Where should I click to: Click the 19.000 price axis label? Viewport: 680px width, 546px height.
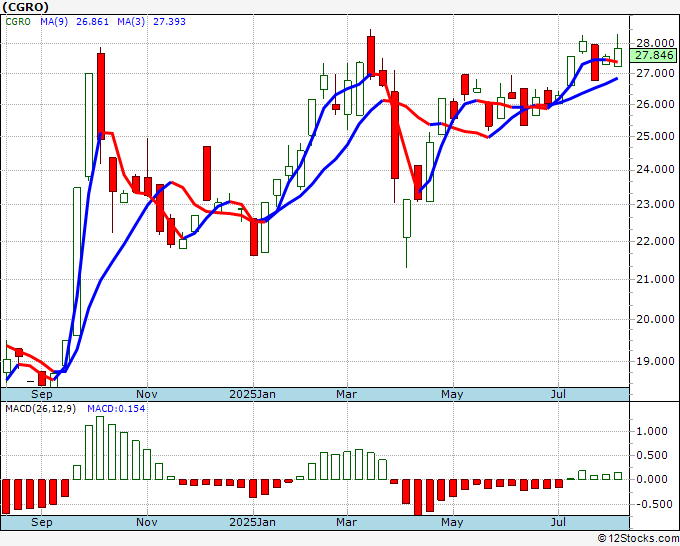click(x=655, y=360)
